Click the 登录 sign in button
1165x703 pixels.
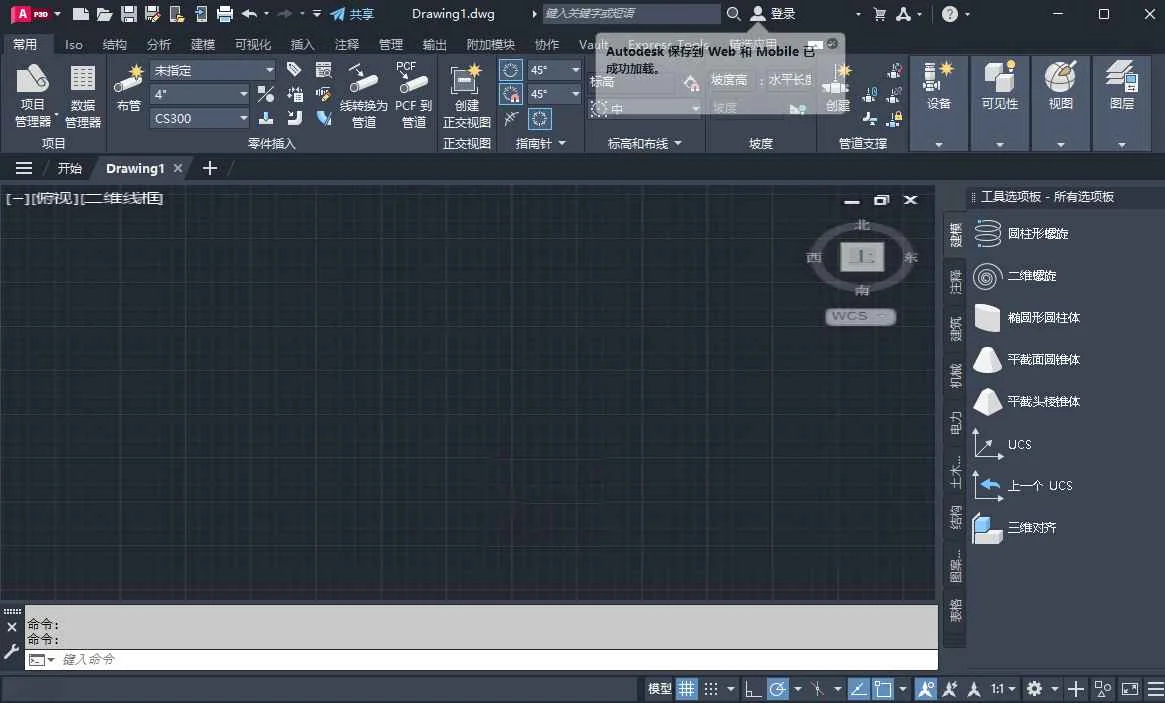[773, 13]
